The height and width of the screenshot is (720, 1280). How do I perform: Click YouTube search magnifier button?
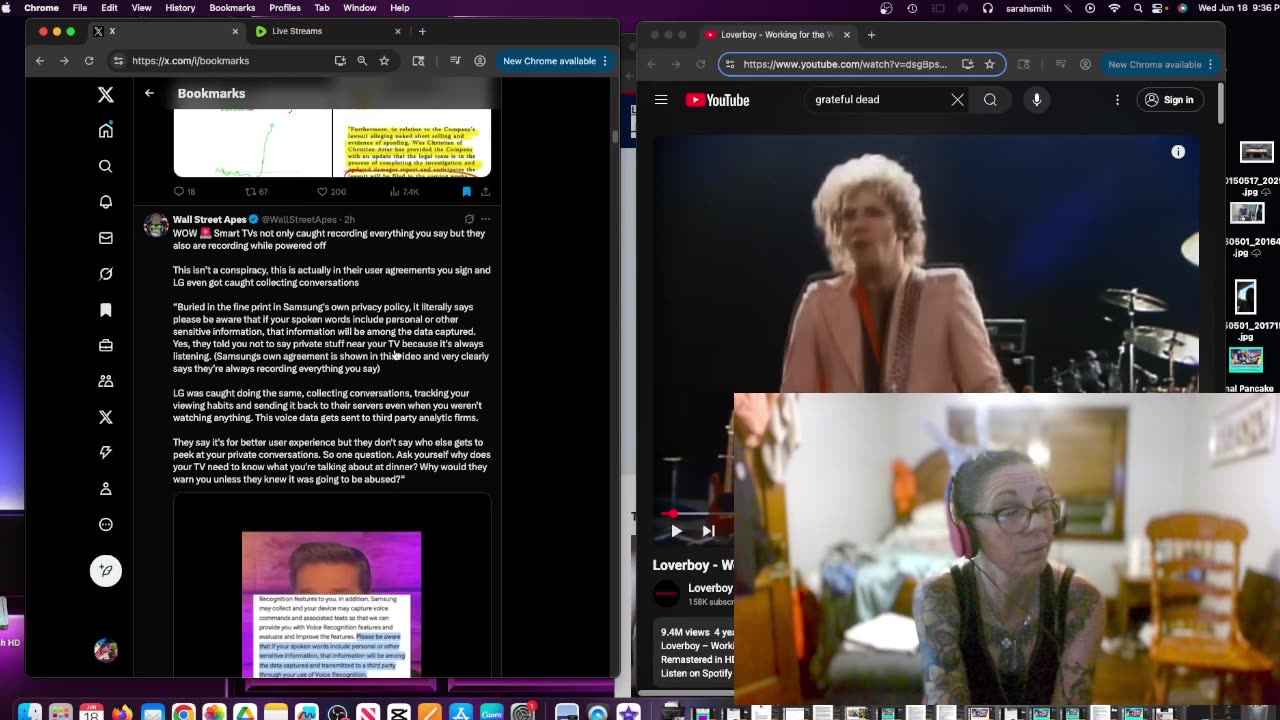click(990, 100)
